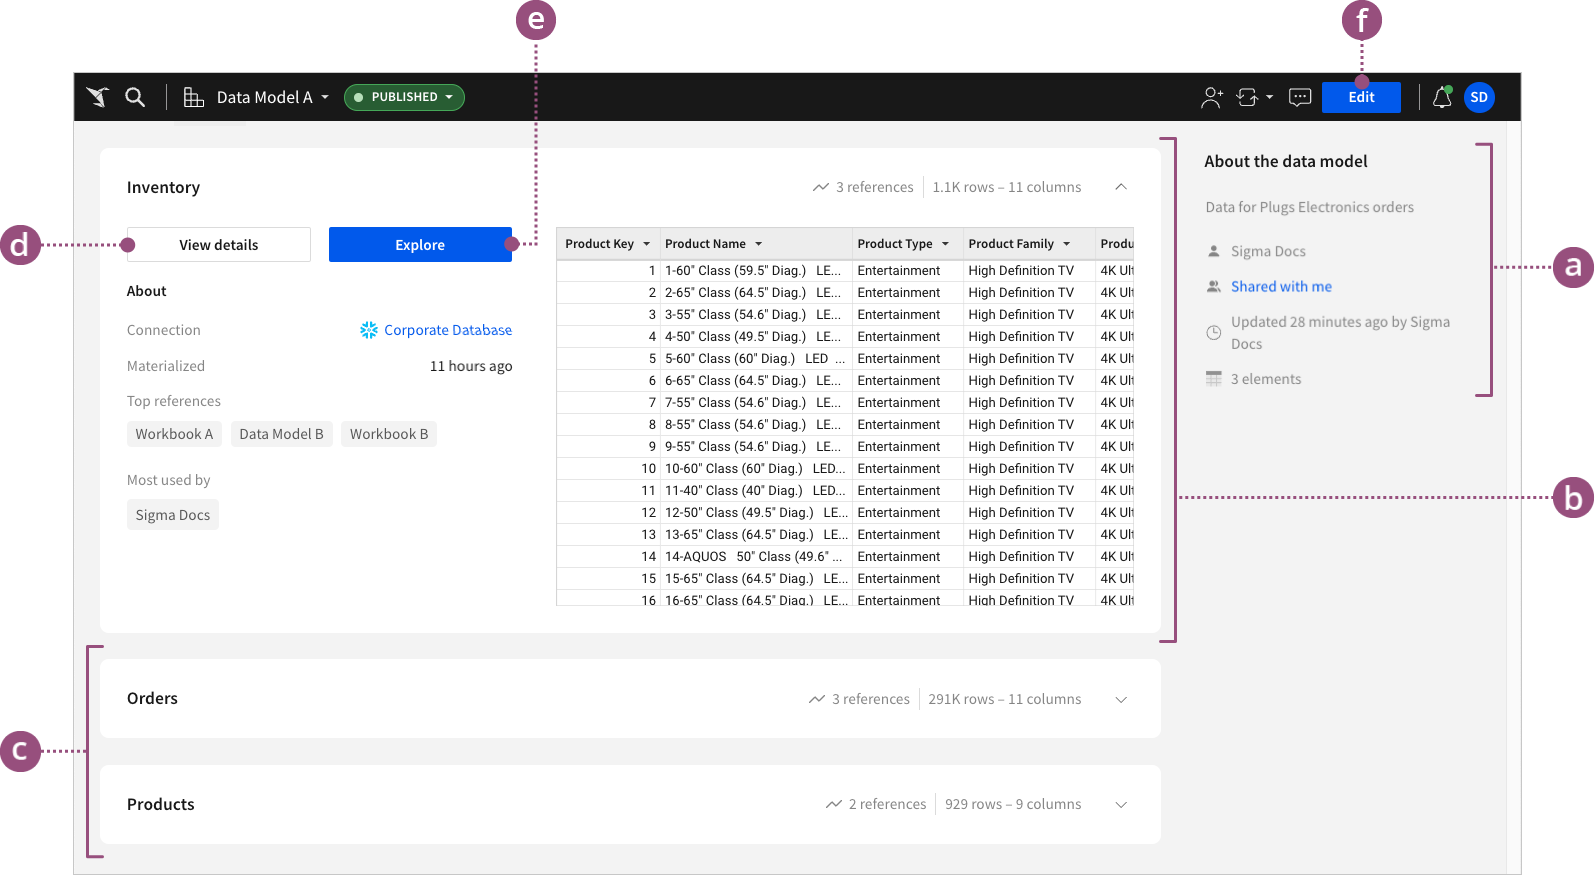Click the Explore button
The image size is (1595, 875).
coord(420,245)
